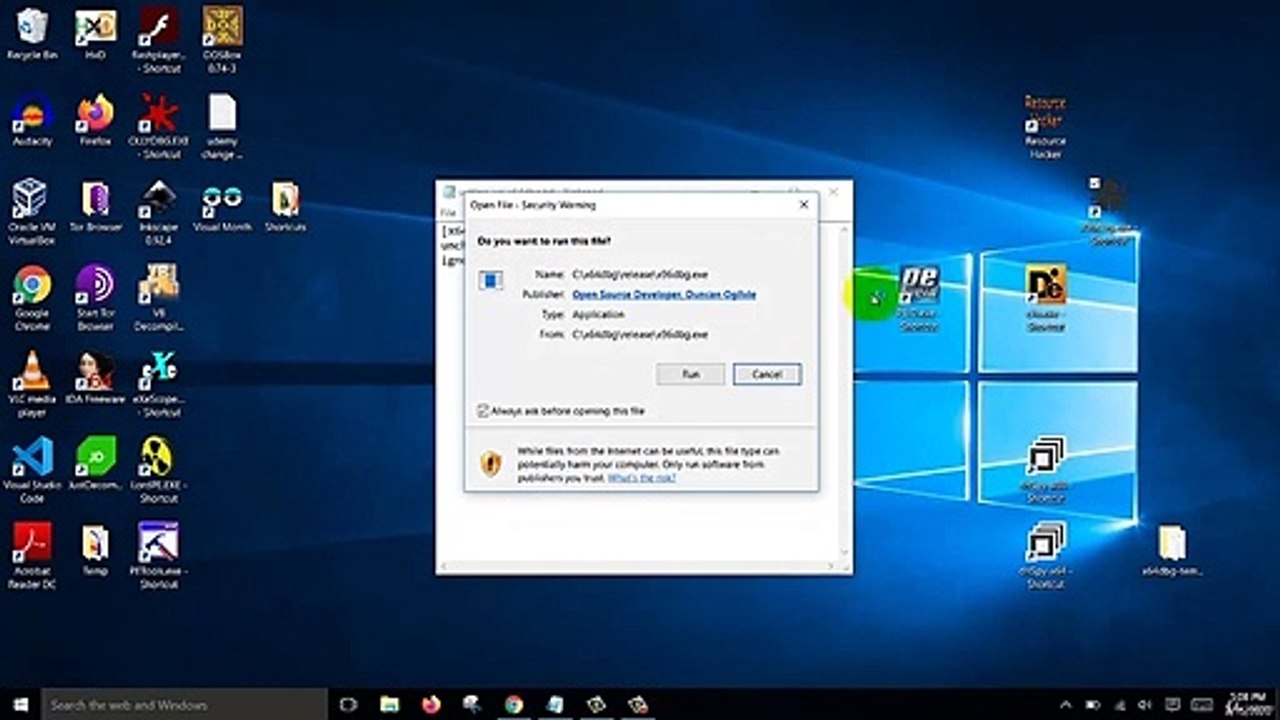This screenshot has width=1280, height=720.
Task: Open the PE Studio shortcut icon
Action: pos(919,298)
